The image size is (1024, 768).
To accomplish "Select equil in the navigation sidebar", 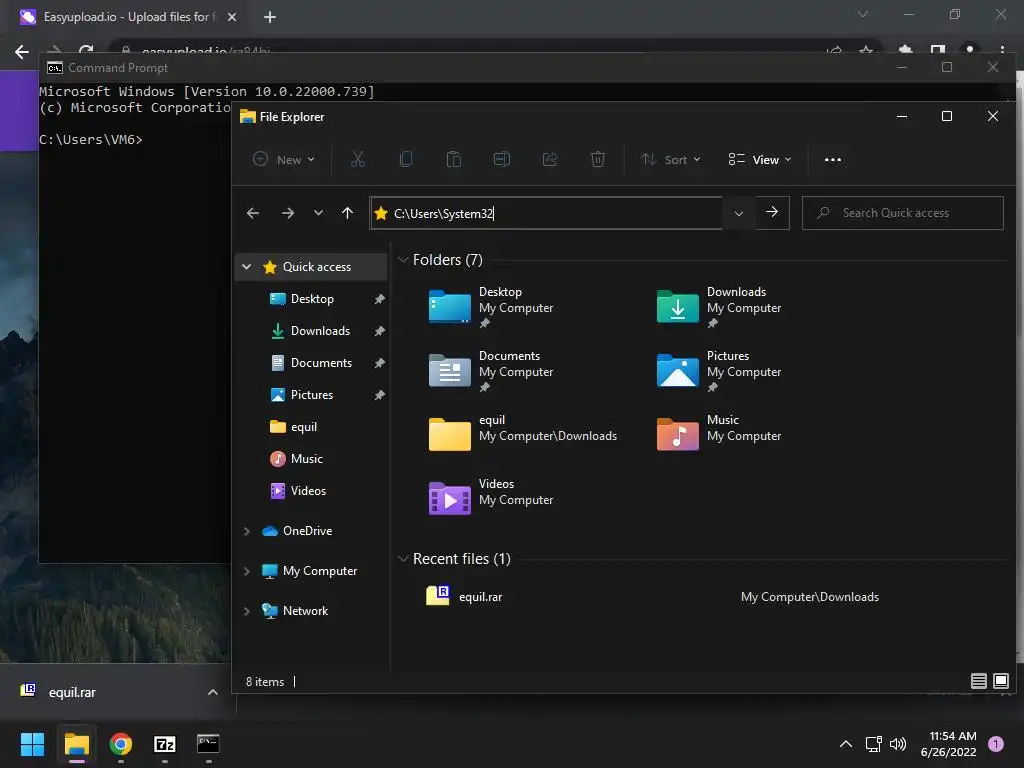I will (304, 427).
